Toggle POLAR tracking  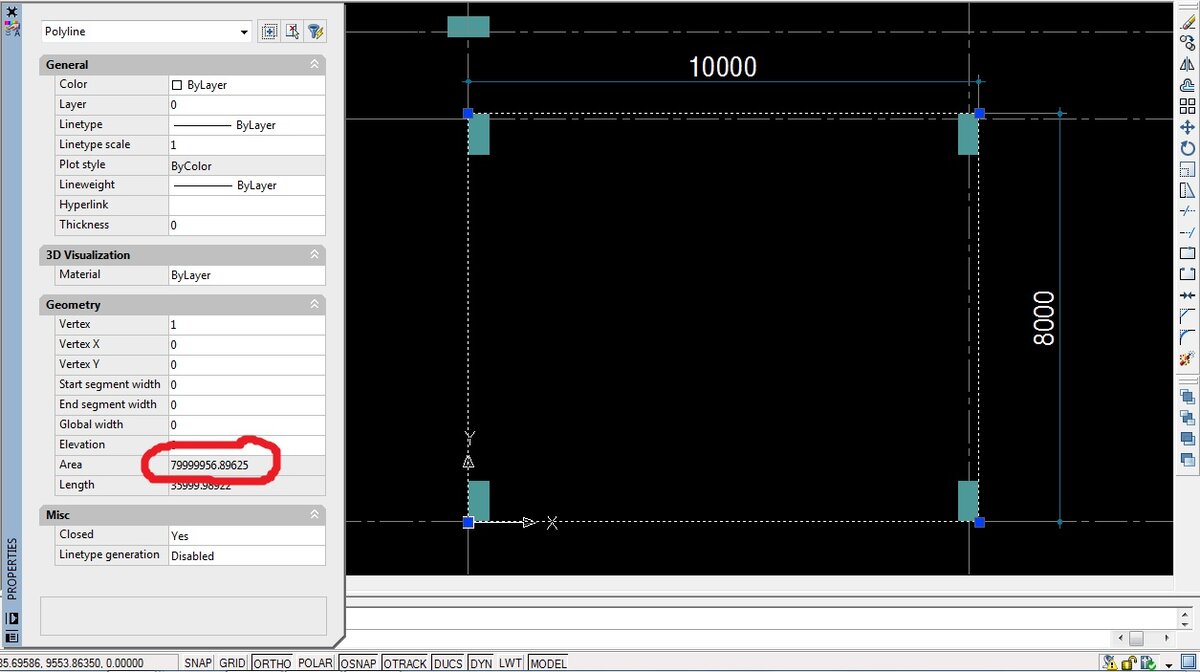click(x=315, y=663)
